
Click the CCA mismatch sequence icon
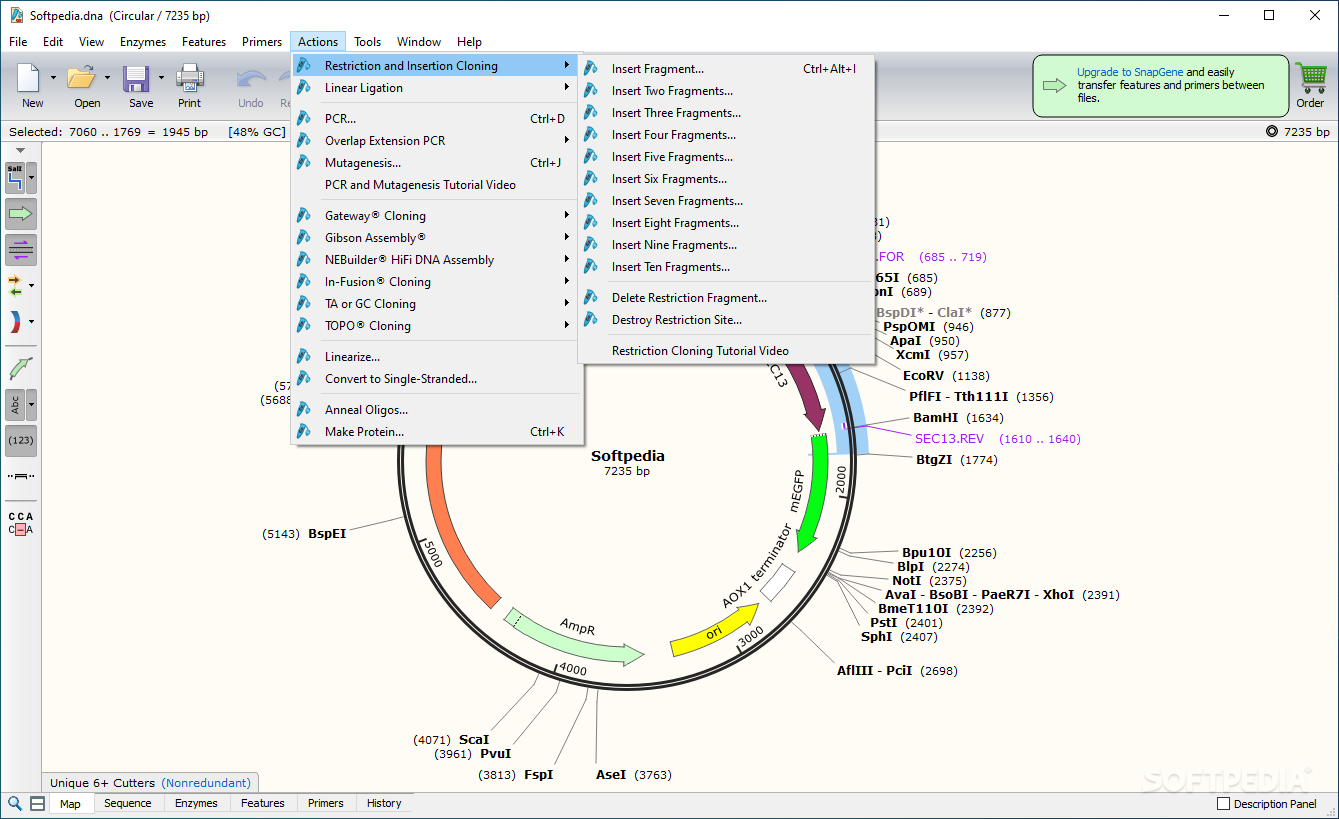(x=21, y=523)
